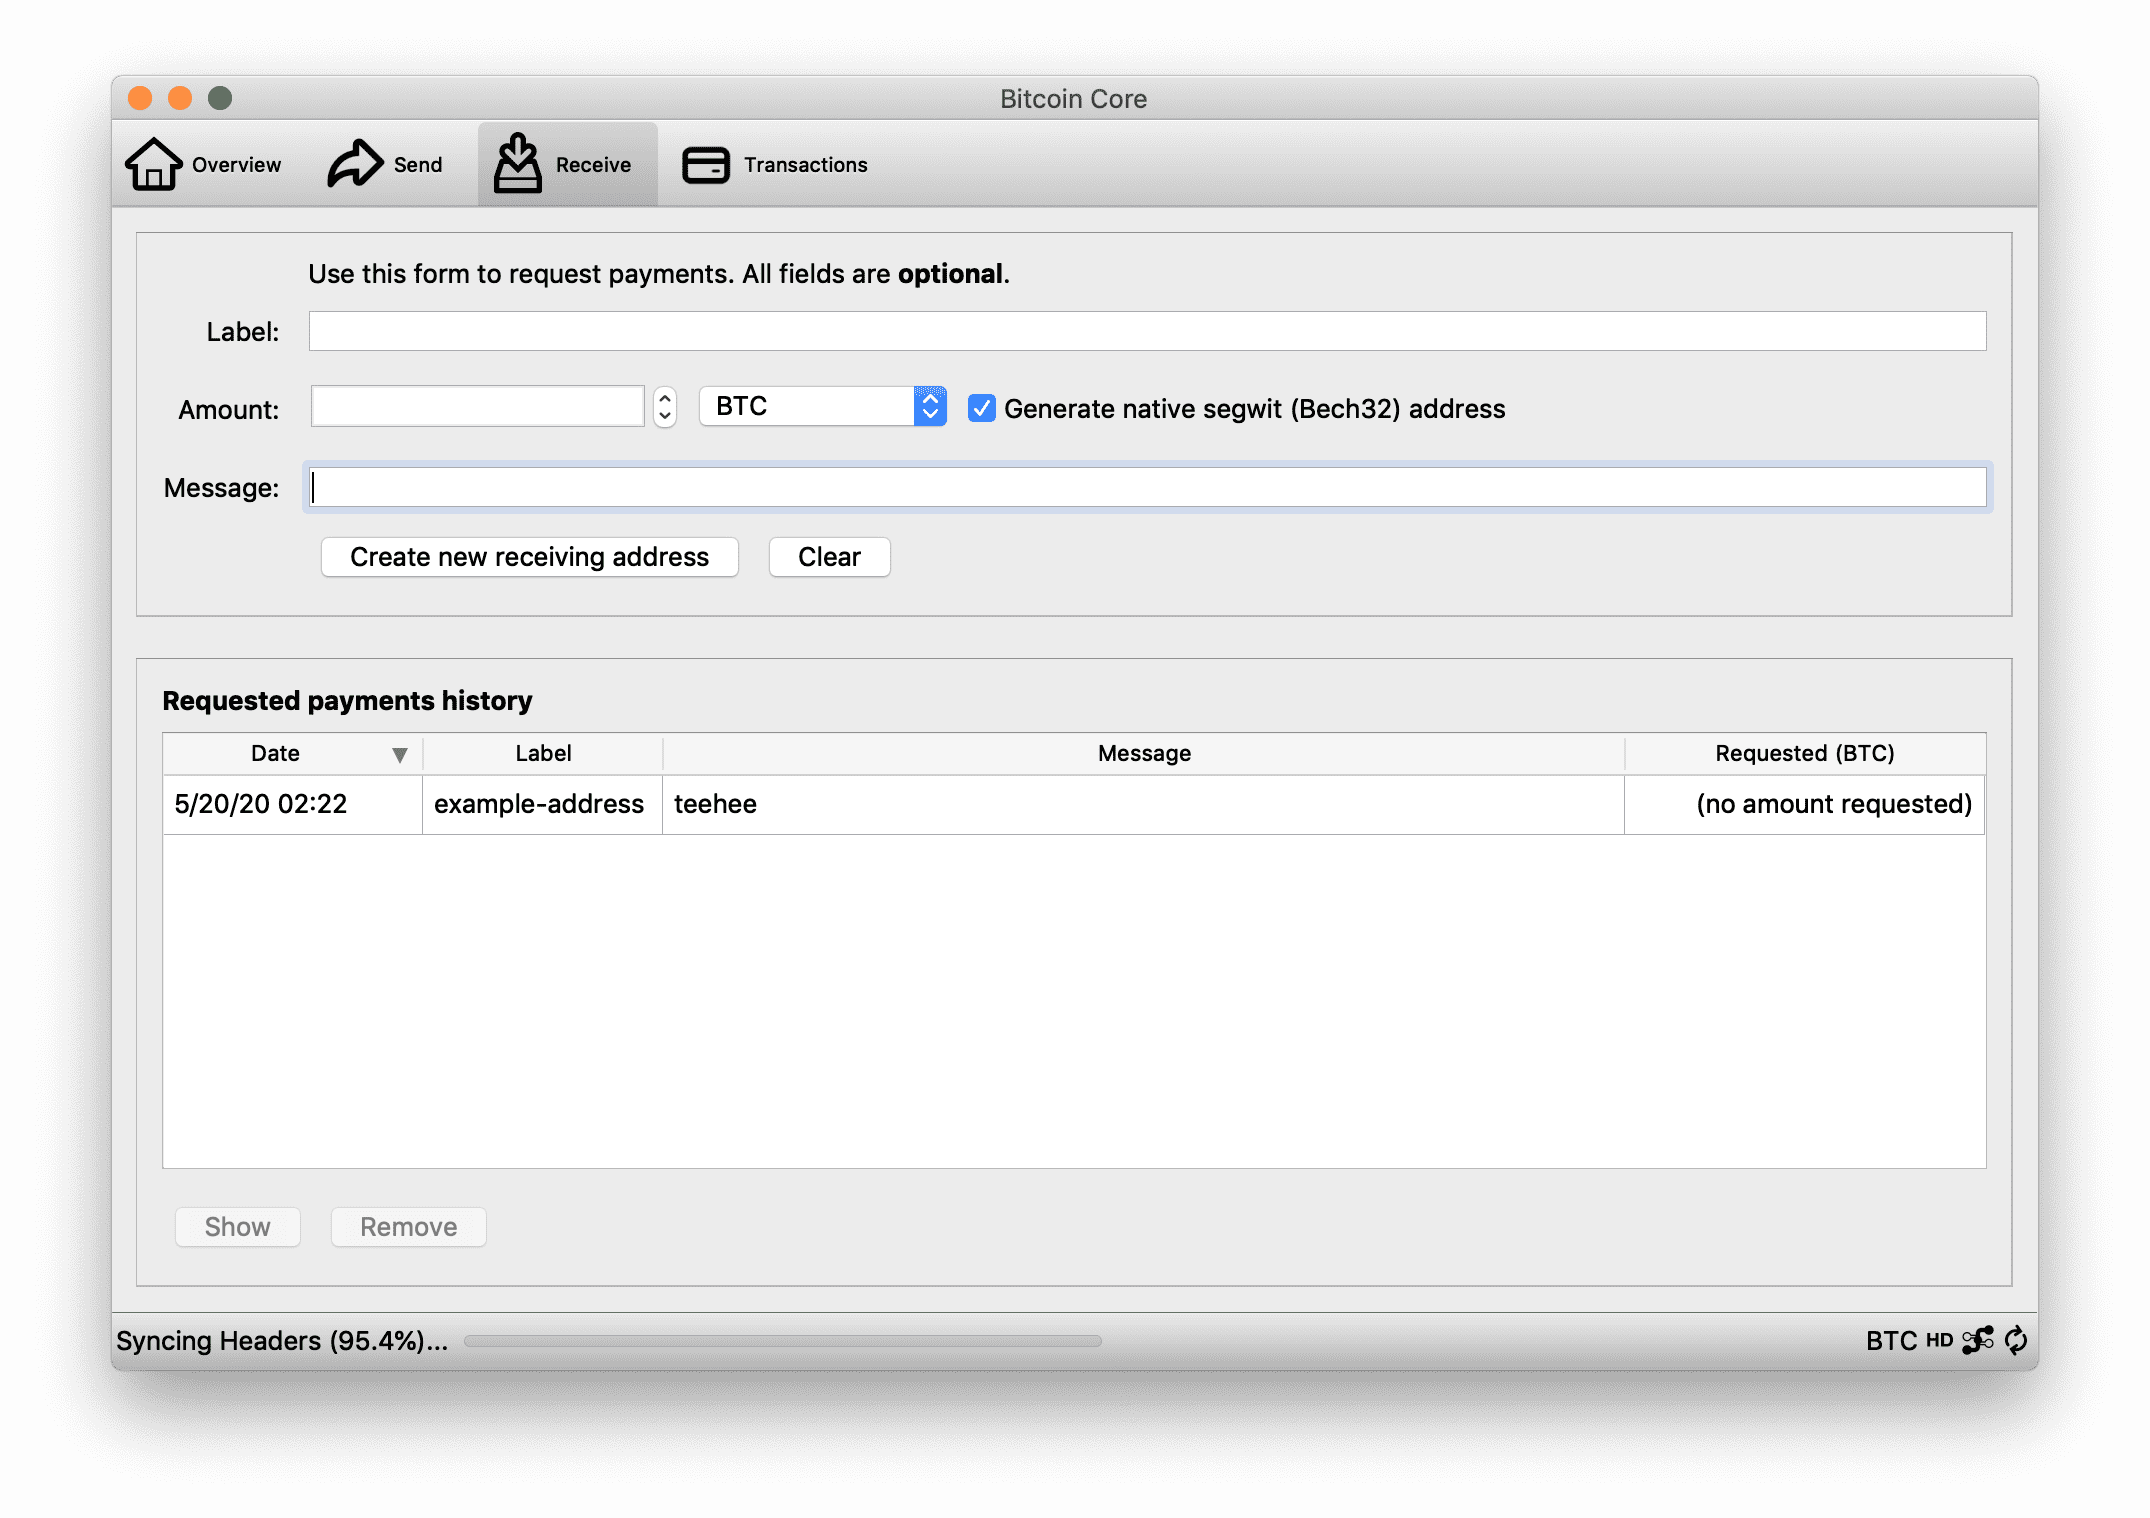The width and height of the screenshot is (2150, 1518).
Task: Click the network connections status icon
Action: [x=1977, y=1340]
